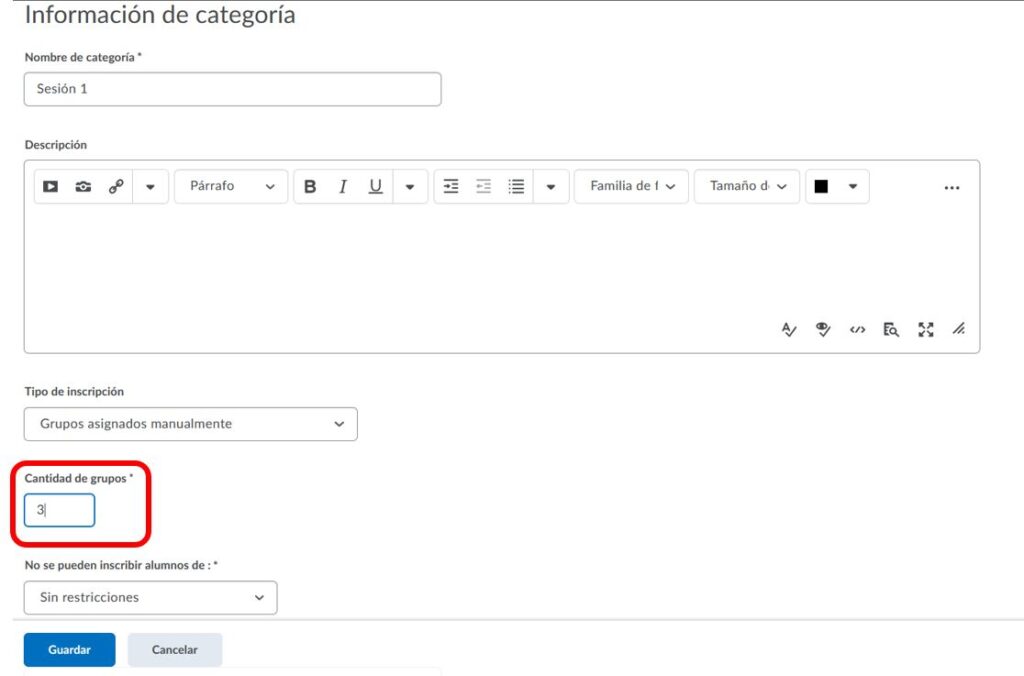Insert a bulleted list
The image size is (1024, 676).
tap(516, 187)
